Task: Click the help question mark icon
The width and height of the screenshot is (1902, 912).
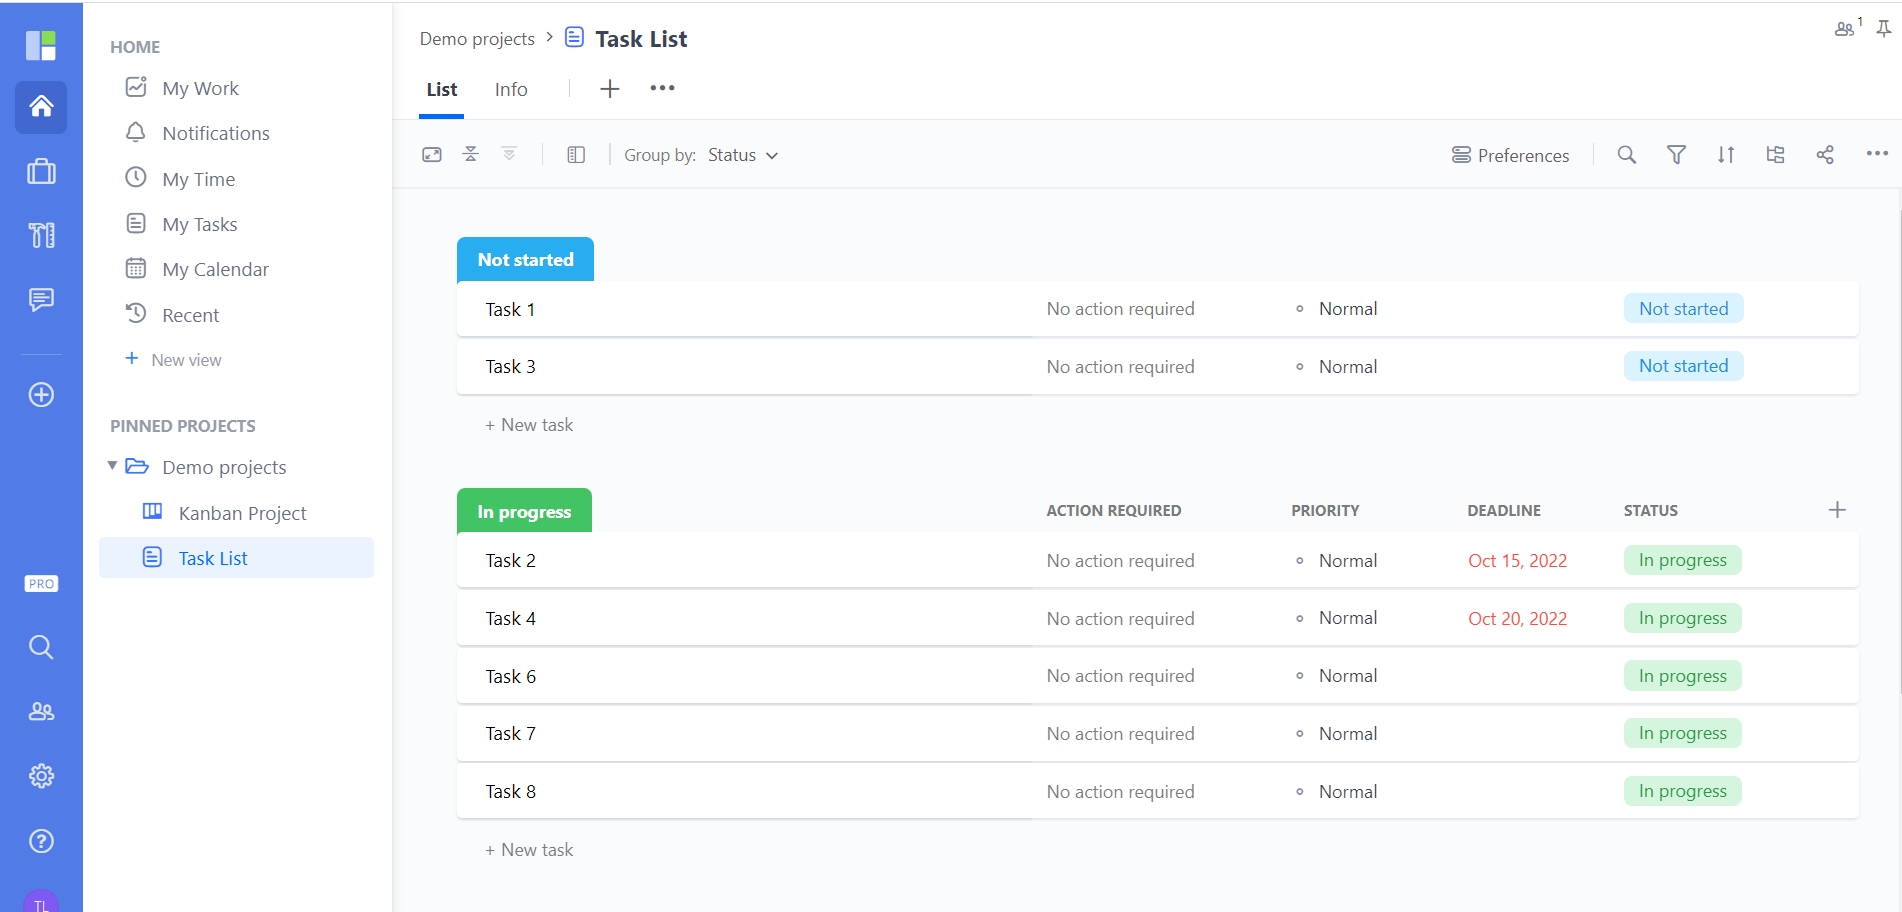Action: [41, 841]
